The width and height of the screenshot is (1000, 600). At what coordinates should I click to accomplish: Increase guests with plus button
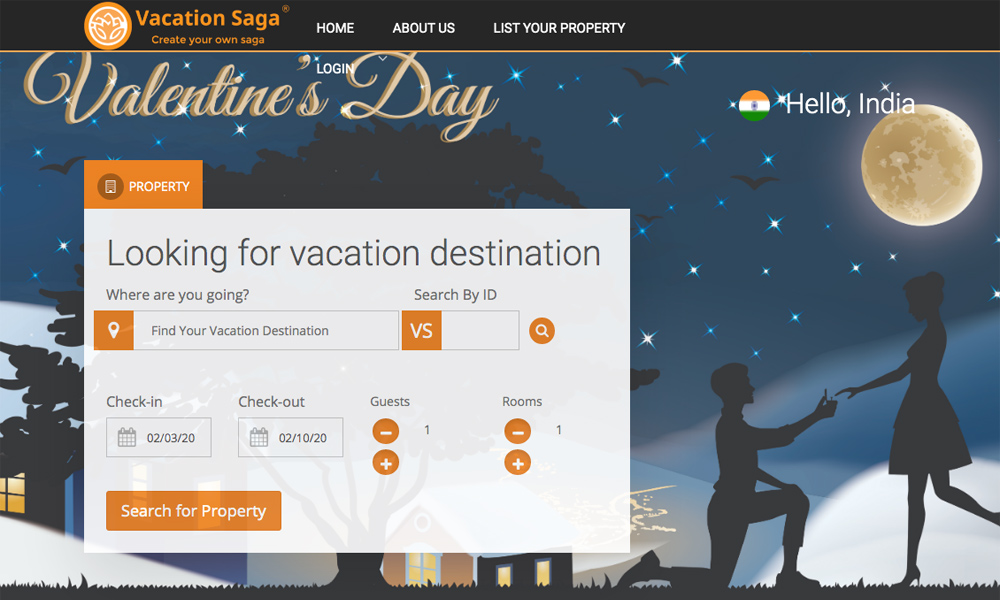tap(385, 463)
